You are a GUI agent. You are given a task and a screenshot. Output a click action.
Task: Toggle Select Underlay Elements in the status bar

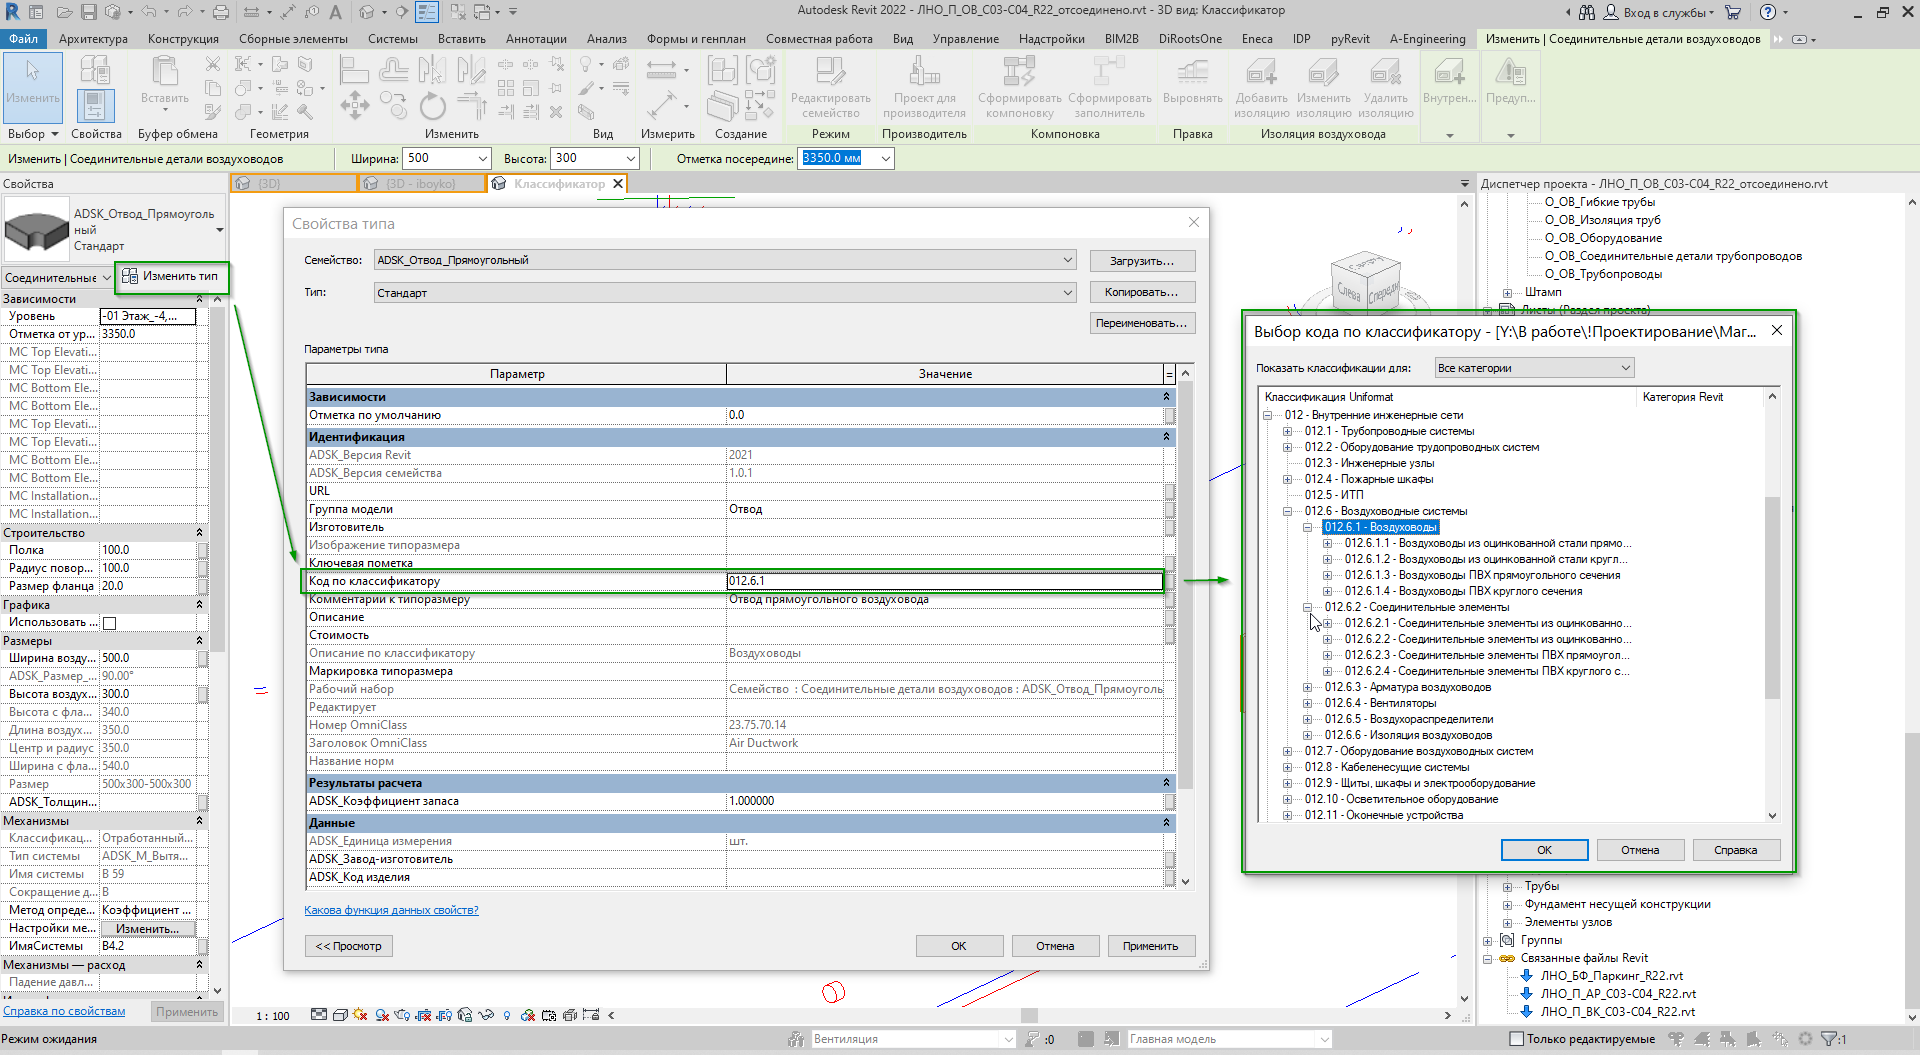pos(1703,1039)
